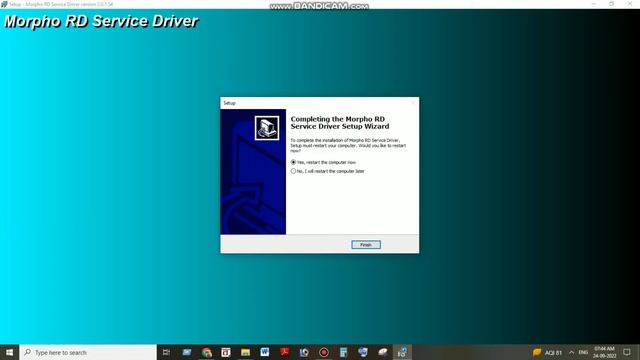Image resolution: width=640 pixels, height=360 pixels.
Task: Open Task View on the taskbar
Action: point(166,352)
